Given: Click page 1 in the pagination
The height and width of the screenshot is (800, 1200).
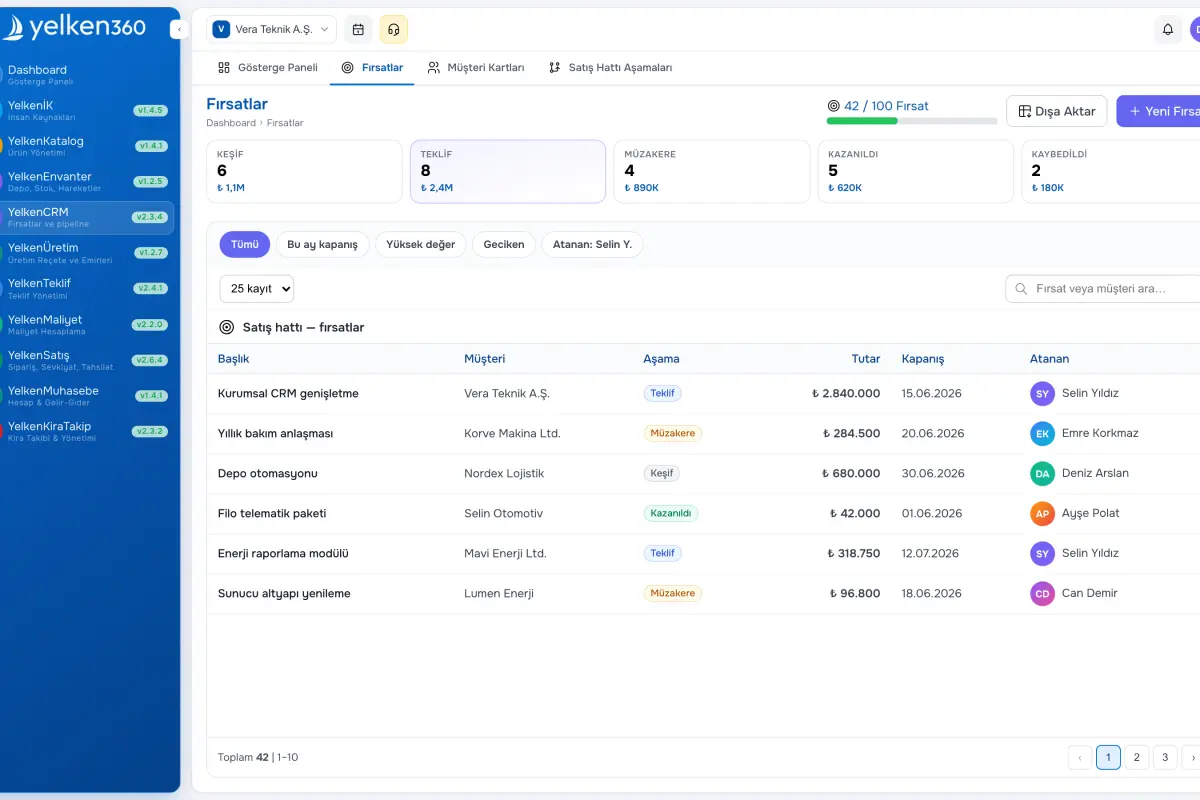Looking at the screenshot, I should 1108,758.
